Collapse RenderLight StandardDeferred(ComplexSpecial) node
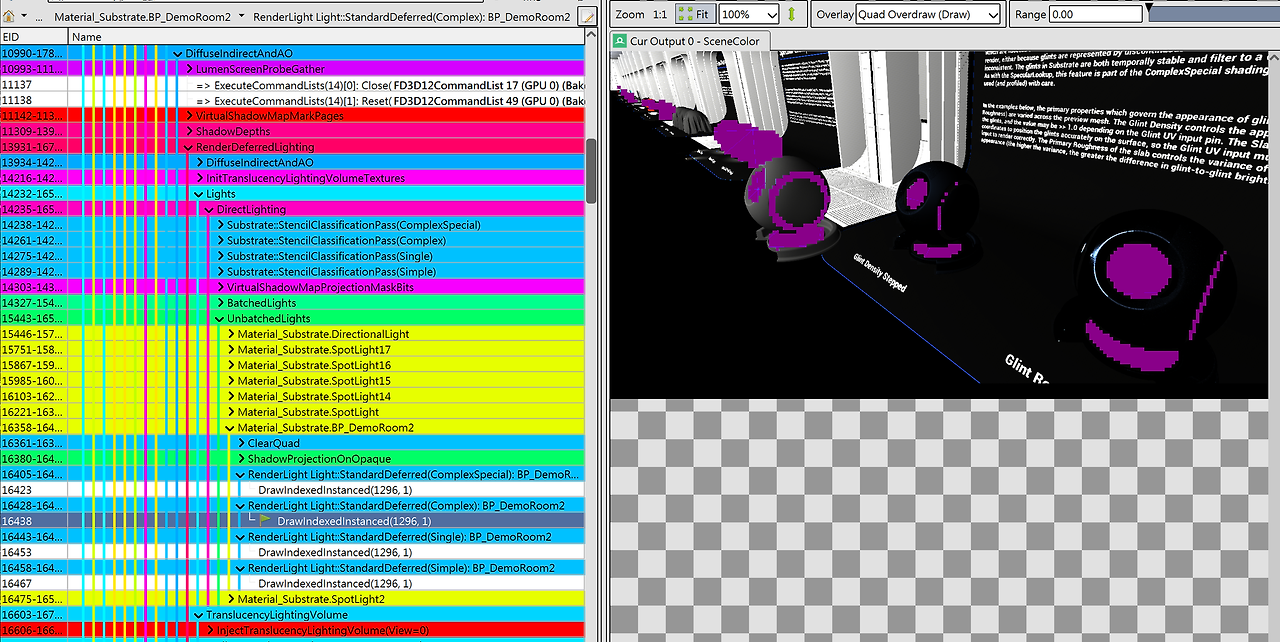The width and height of the screenshot is (1280, 642). [241, 474]
